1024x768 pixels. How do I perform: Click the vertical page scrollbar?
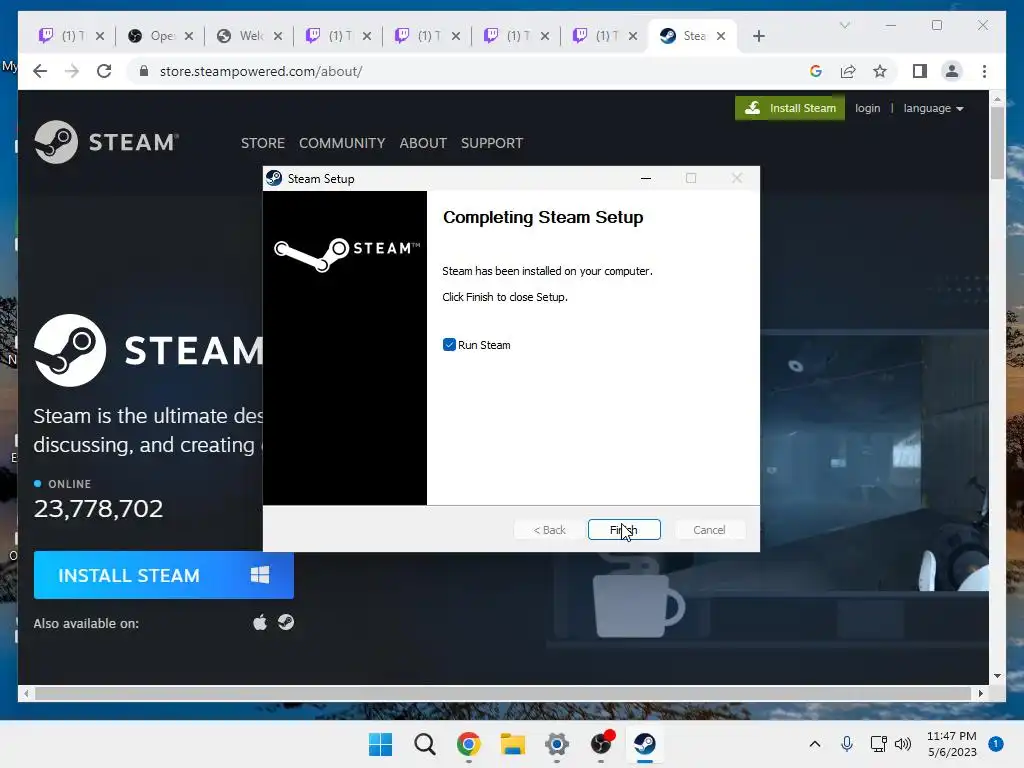coord(997,142)
